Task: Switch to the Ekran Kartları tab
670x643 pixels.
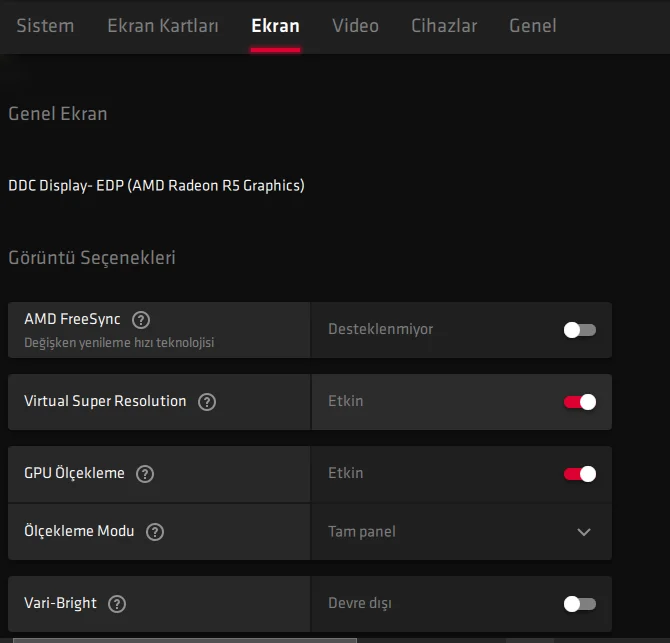Action: (163, 26)
